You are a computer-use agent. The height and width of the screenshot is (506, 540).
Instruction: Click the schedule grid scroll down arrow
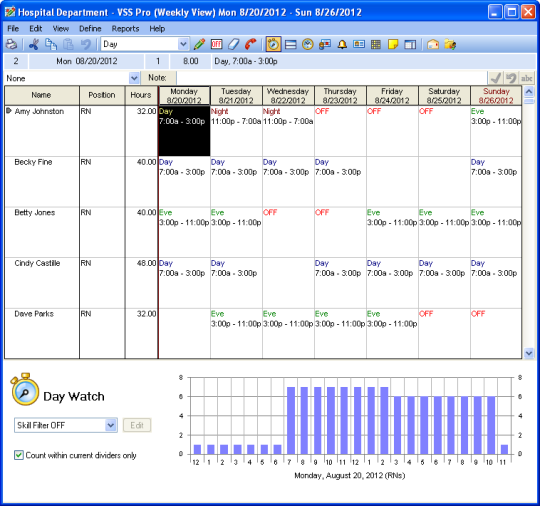click(529, 353)
